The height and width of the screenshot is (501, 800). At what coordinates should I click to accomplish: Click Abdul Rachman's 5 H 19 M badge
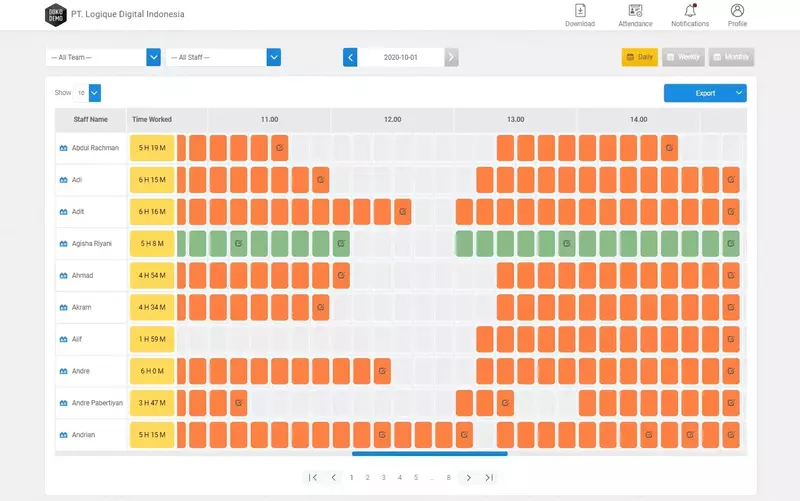(152, 148)
